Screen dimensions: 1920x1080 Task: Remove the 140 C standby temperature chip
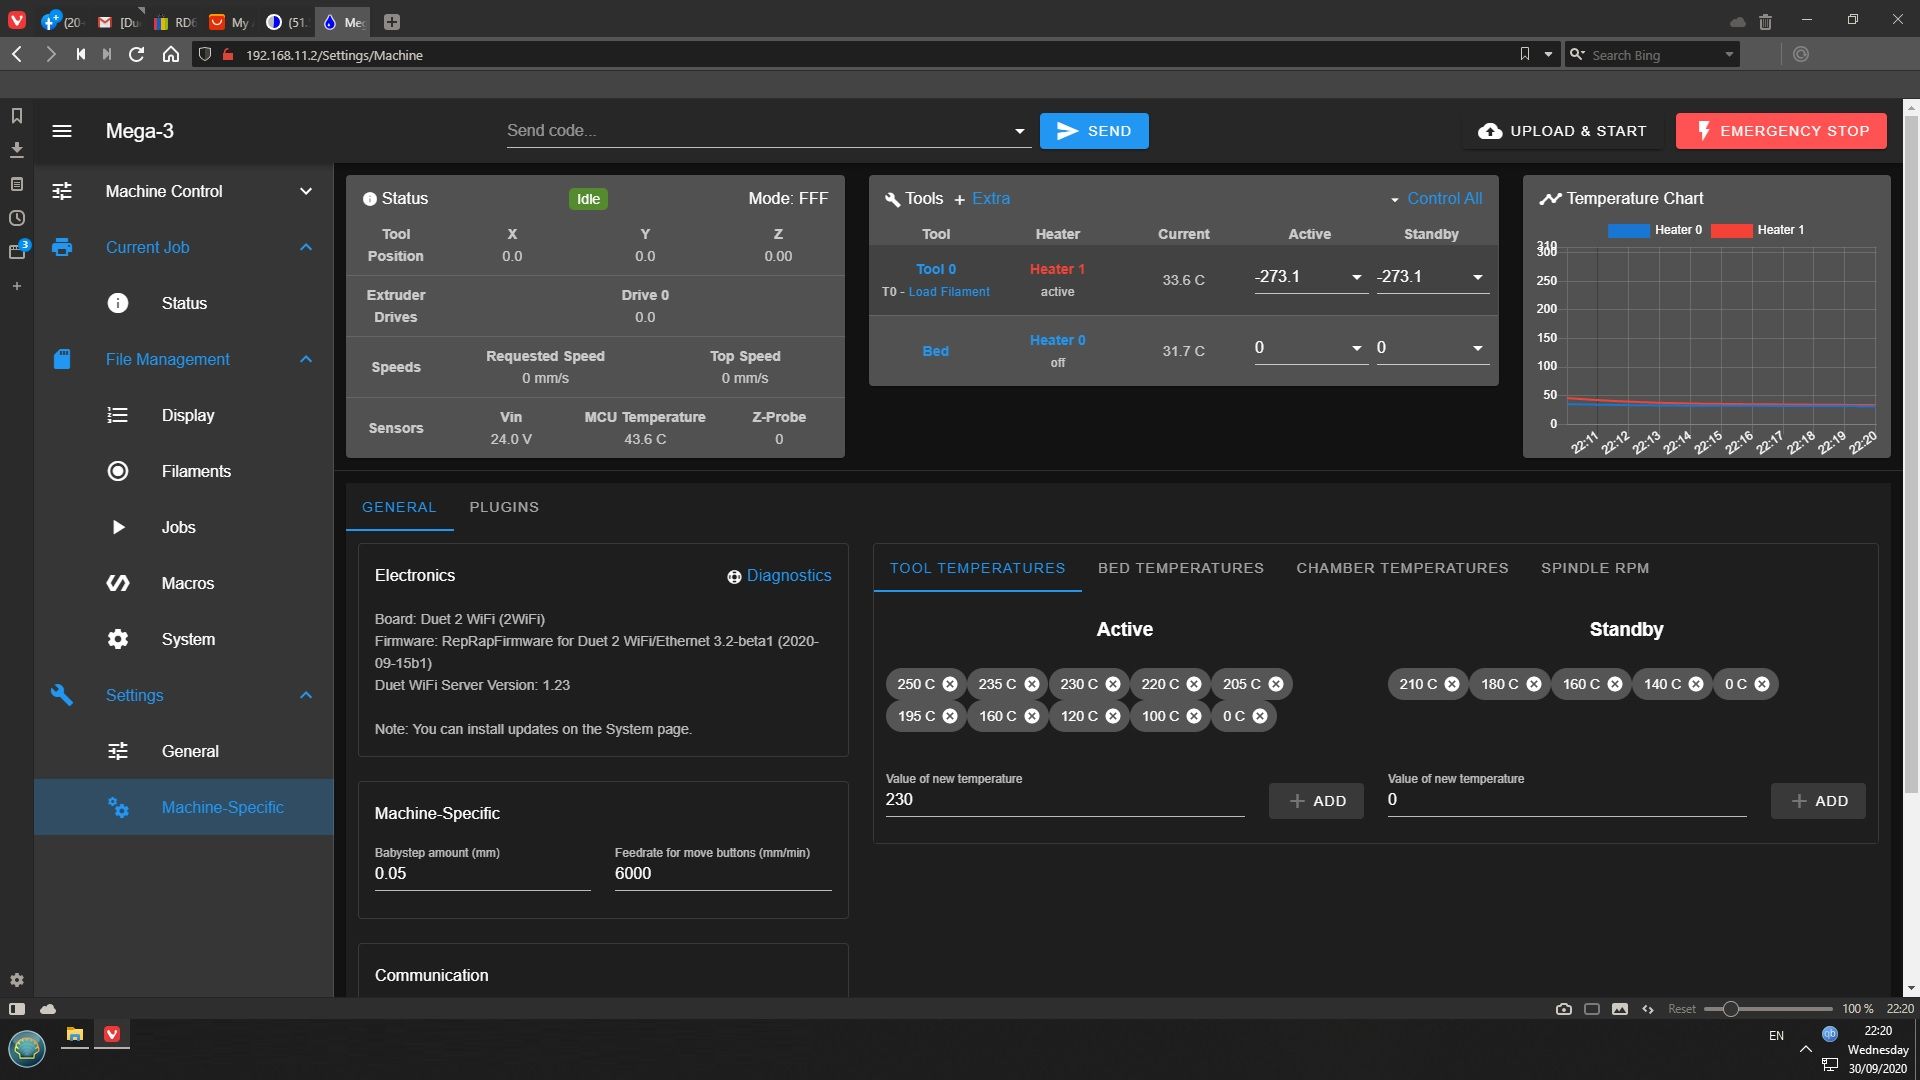[1696, 684]
